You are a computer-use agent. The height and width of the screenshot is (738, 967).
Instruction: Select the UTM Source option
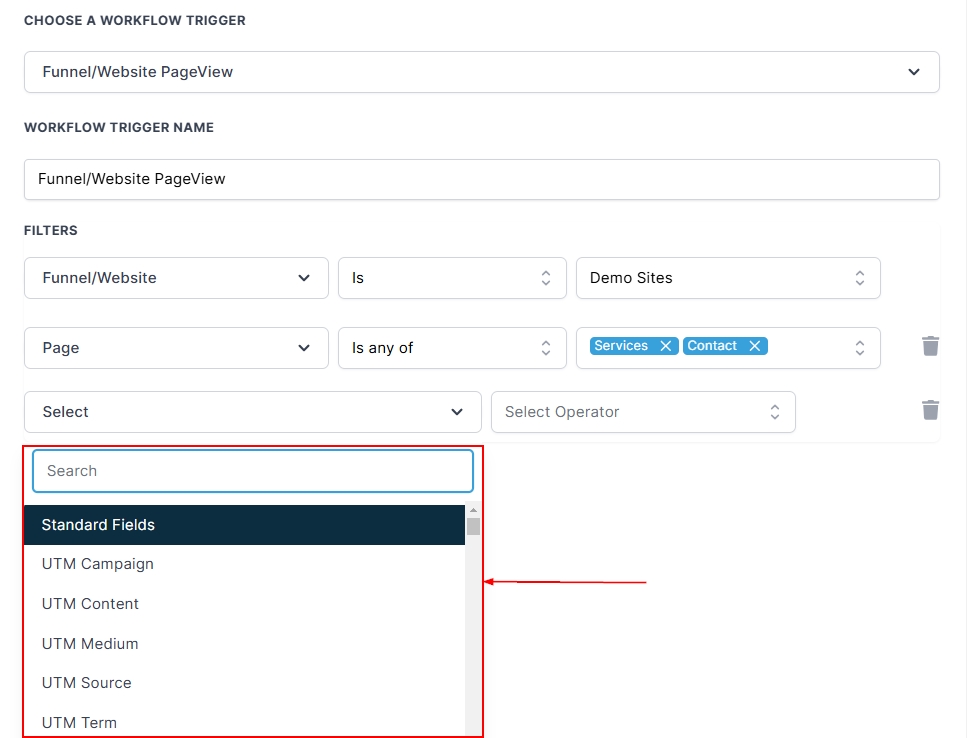click(87, 683)
